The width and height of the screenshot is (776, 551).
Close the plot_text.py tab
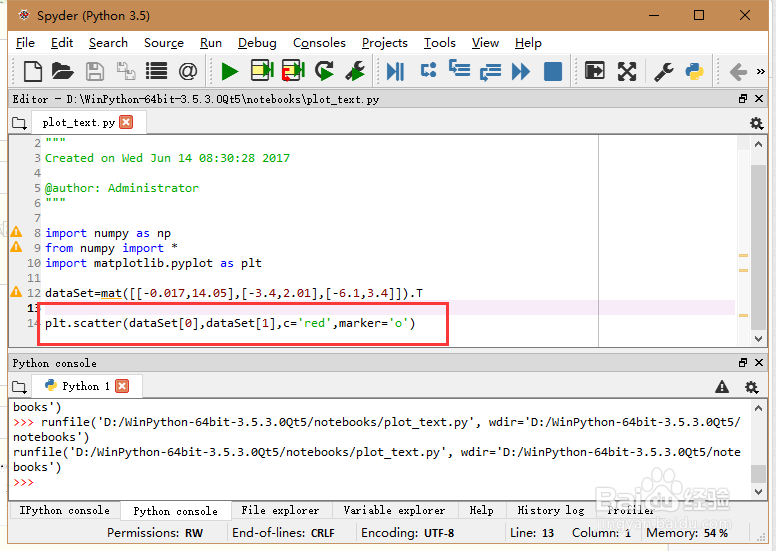pyautogui.click(x=126, y=122)
